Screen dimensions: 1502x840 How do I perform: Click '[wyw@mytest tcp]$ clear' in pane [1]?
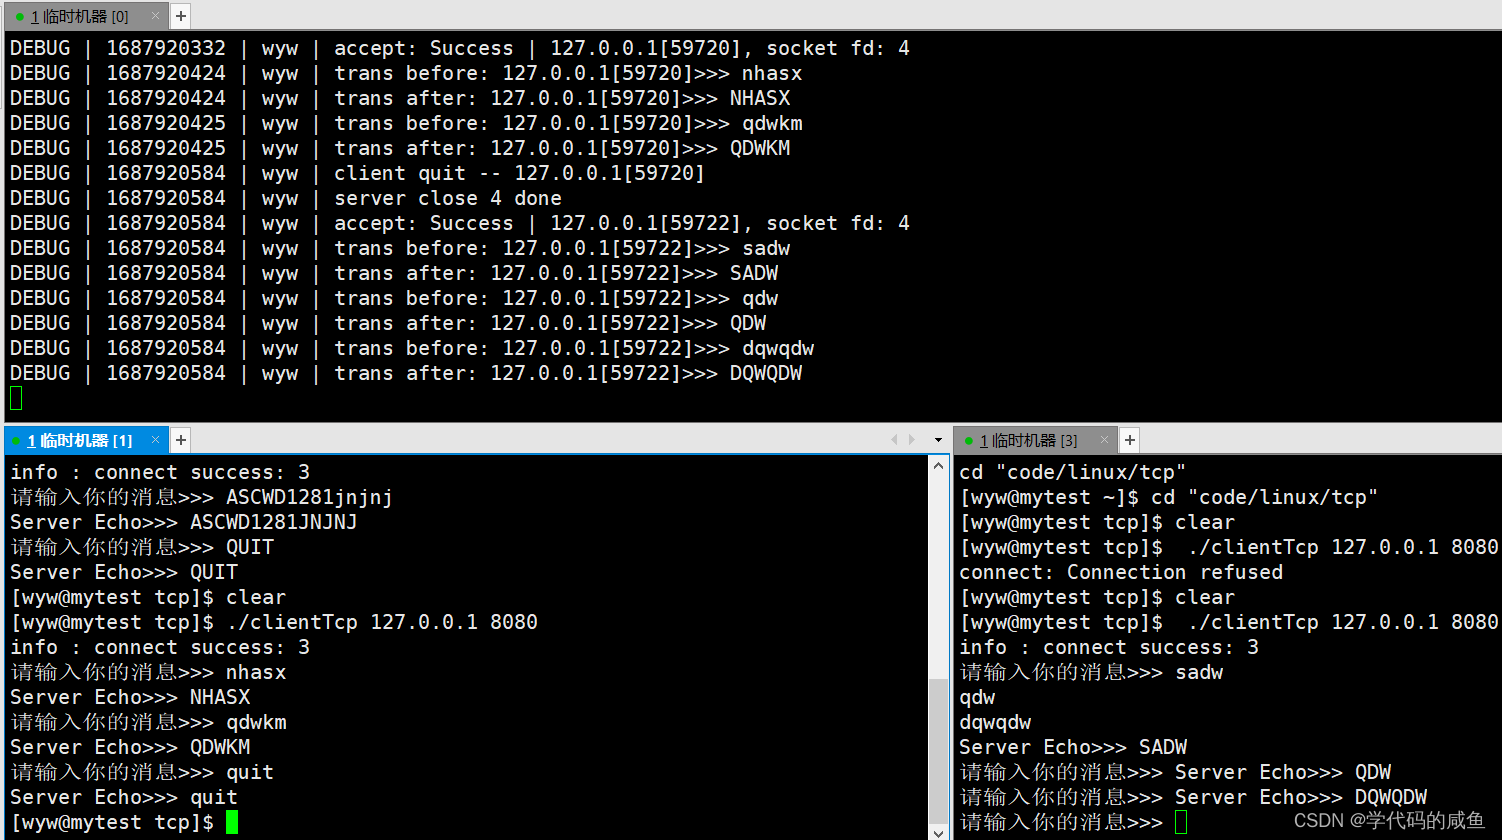pos(148,597)
